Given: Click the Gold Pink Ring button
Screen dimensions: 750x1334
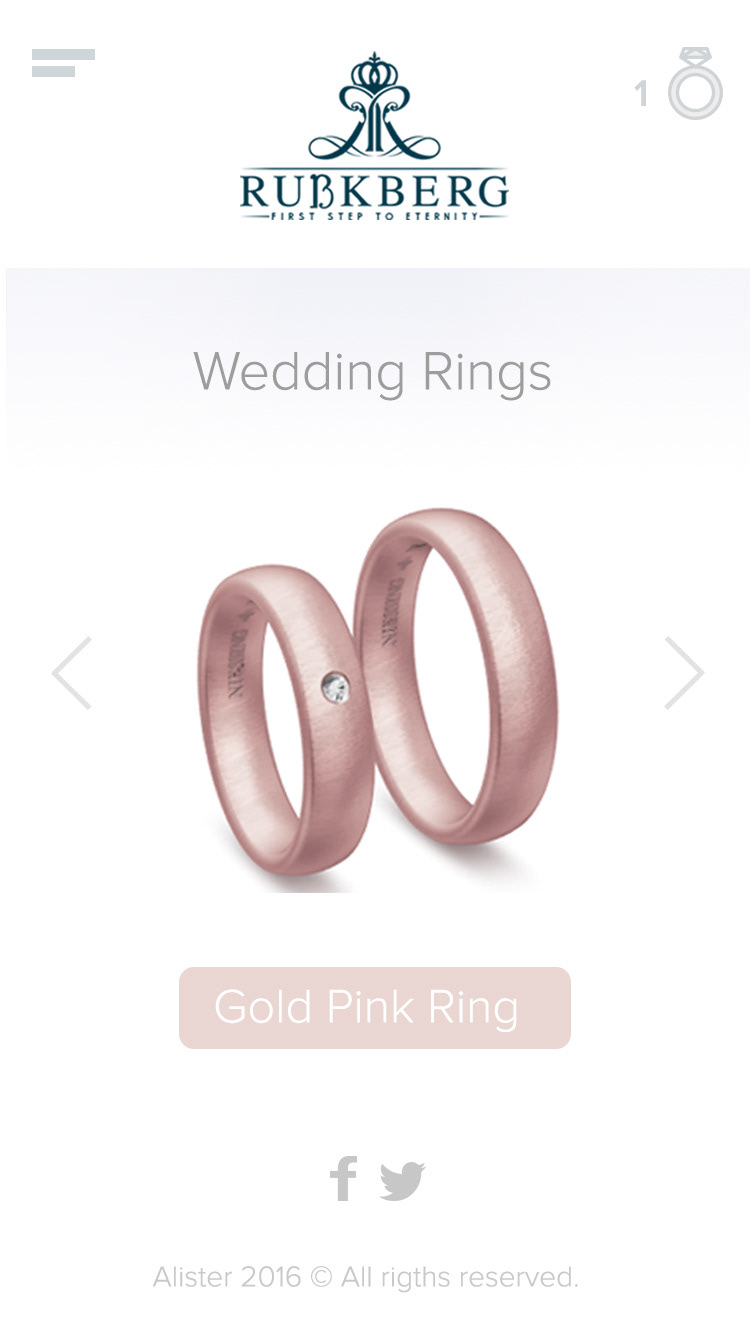Looking at the screenshot, I should coord(375,1008).
